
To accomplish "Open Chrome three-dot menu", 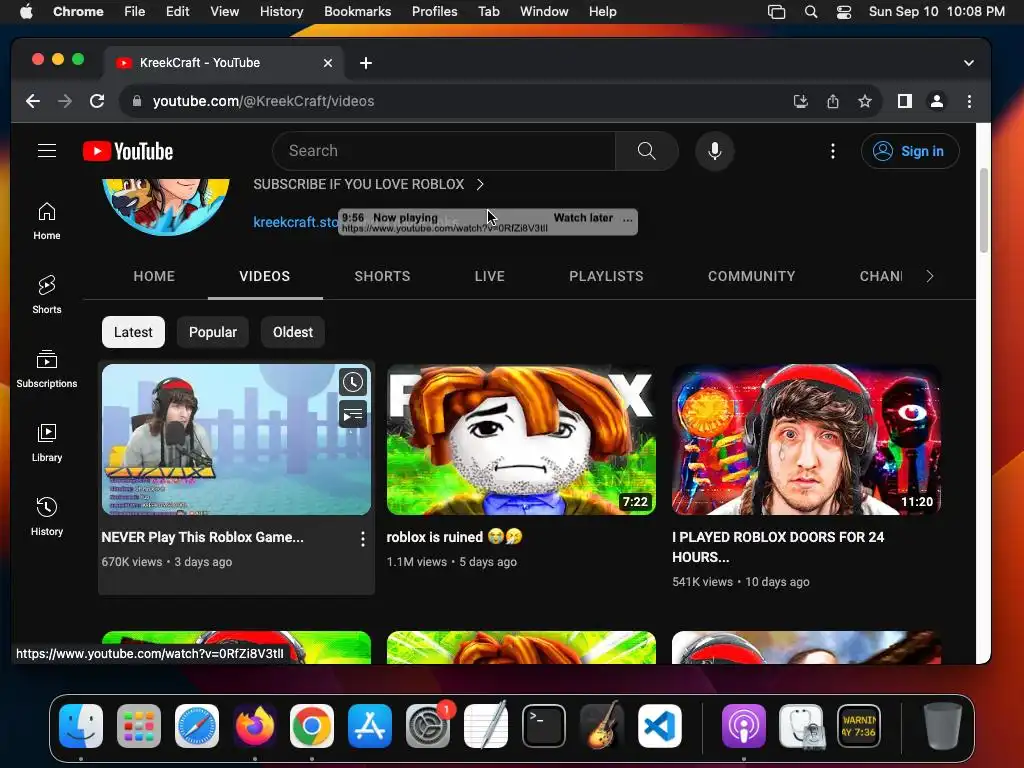I will pos(969,101).
